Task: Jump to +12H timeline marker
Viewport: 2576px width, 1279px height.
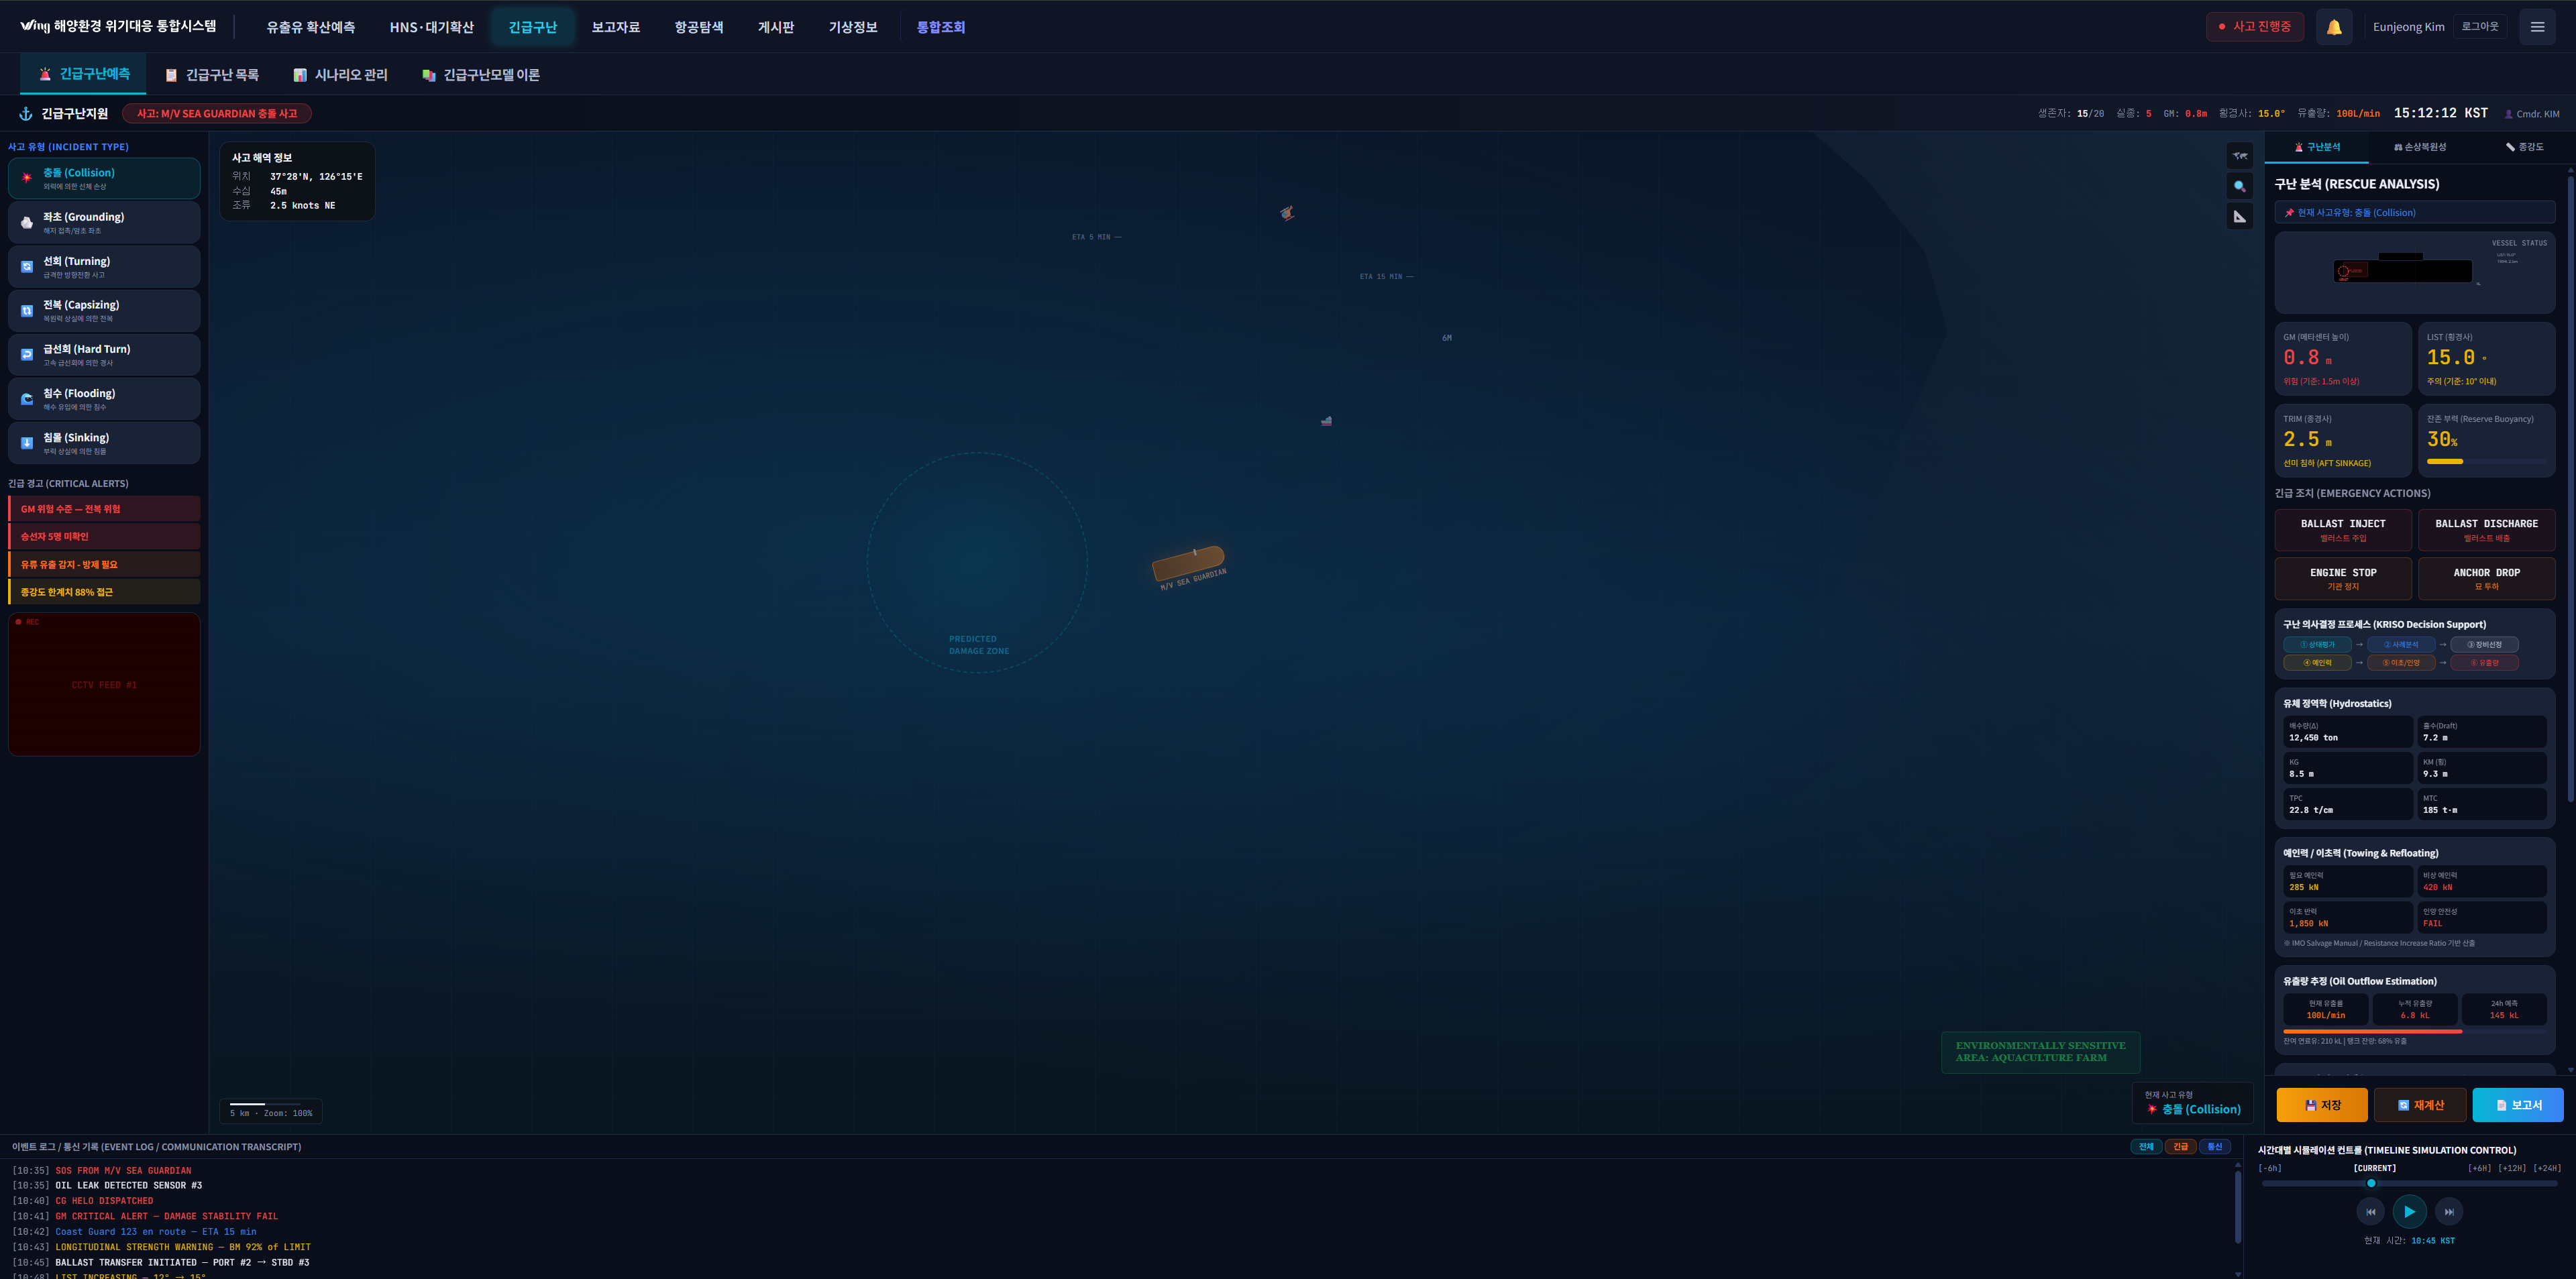Action: [x=2511, y=1168]
